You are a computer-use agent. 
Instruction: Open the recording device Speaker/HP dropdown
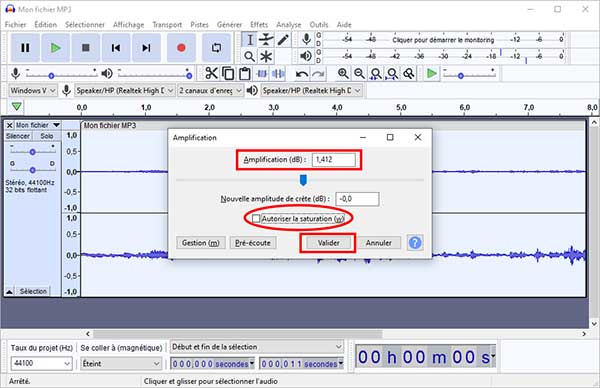coord(125,91)
